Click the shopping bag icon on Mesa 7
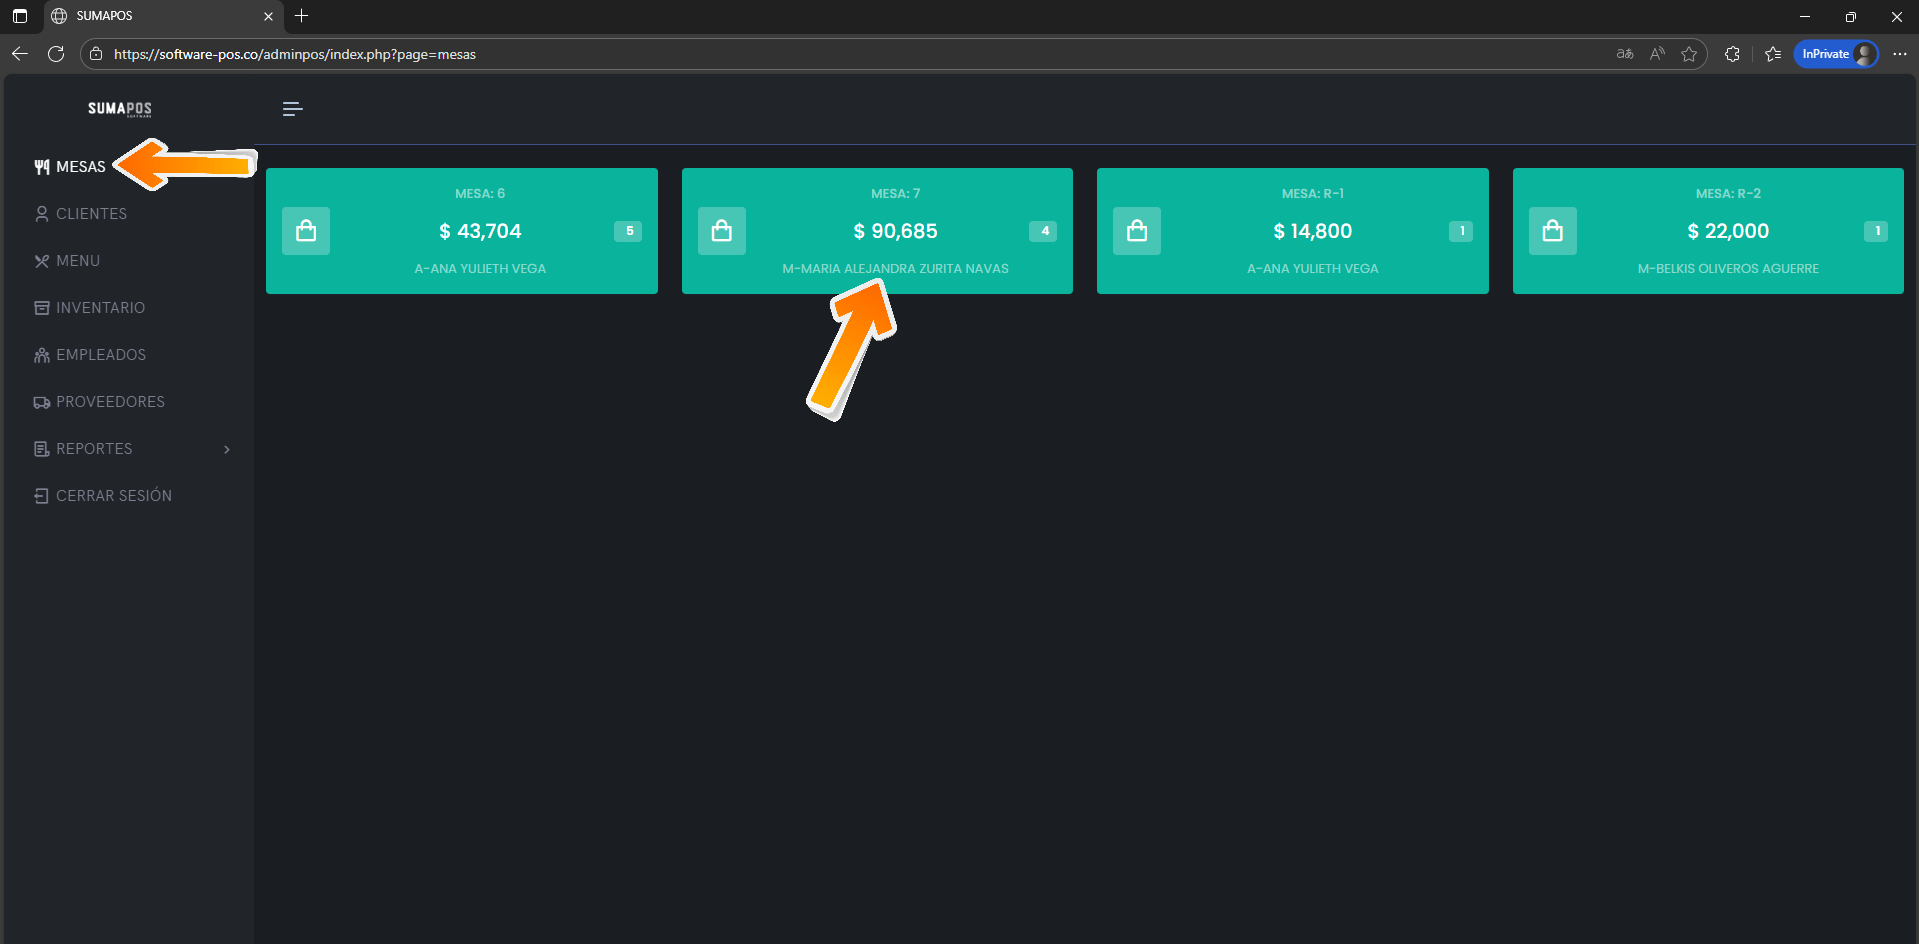Image resolution: width=1919 pixels, height=944 pixels. pos(721,231)
